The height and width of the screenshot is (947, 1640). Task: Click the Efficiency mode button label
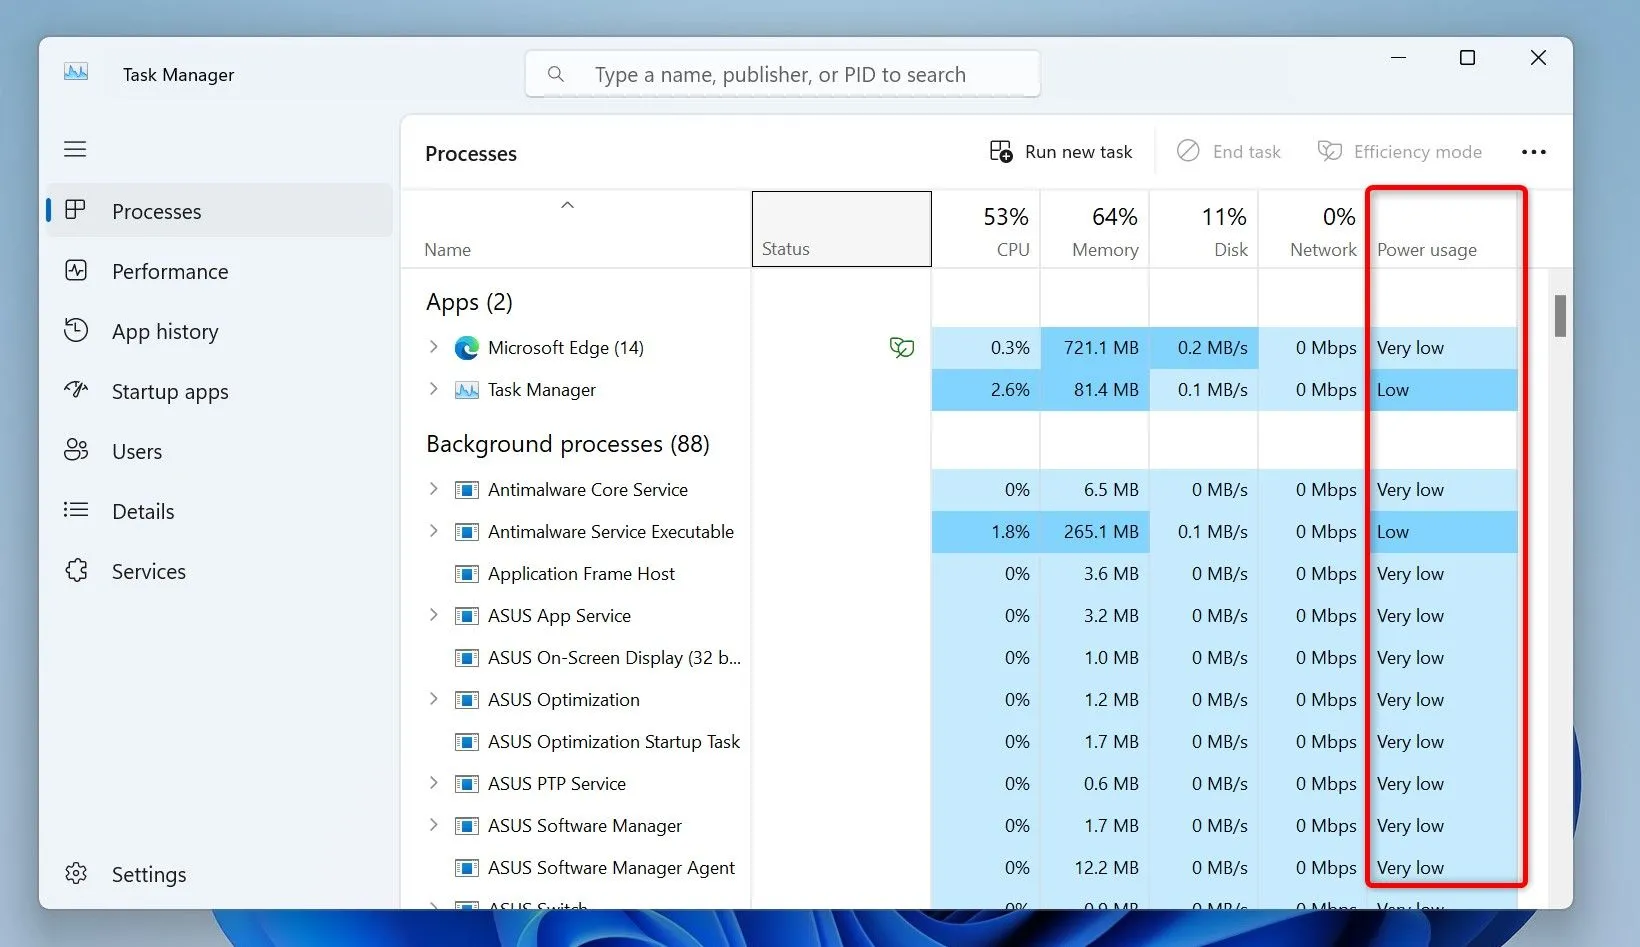[1417, 152]
